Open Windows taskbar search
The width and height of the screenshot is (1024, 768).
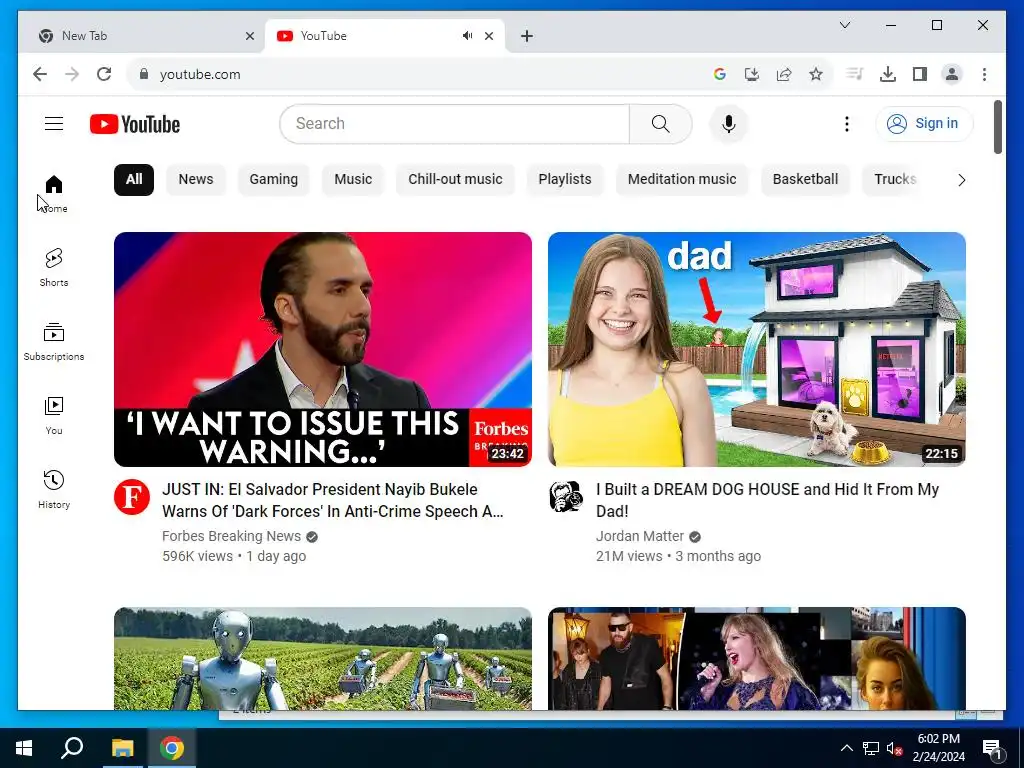click(72, 748)
